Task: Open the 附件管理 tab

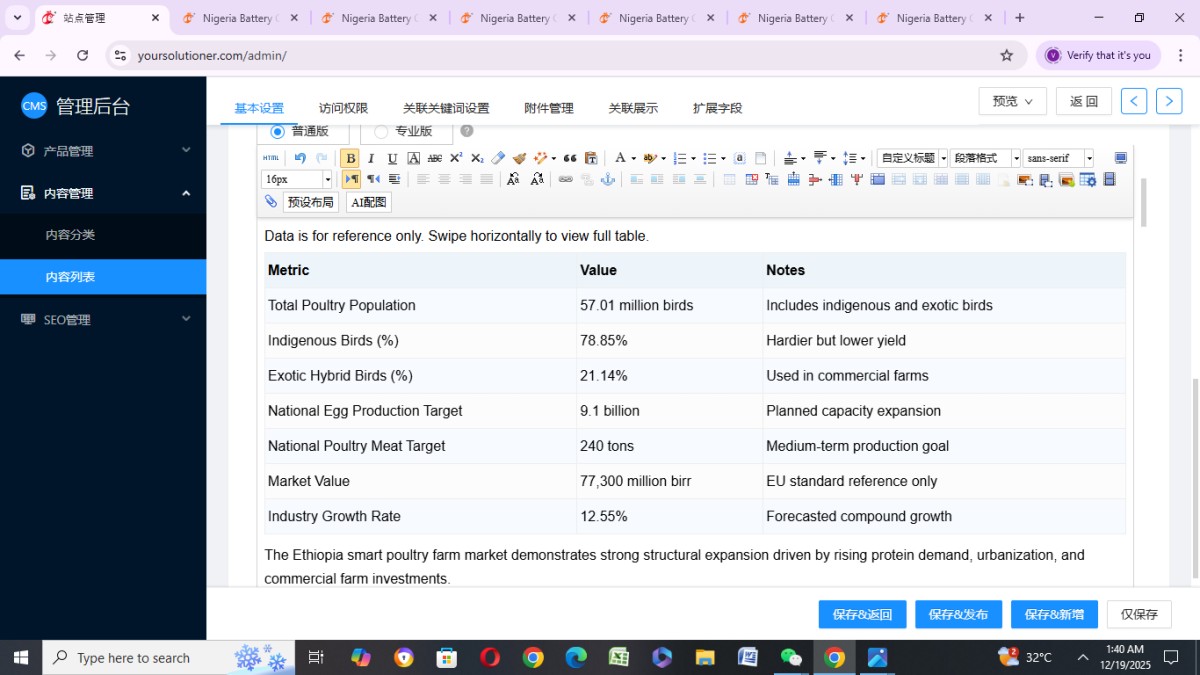Action: click(549, 108)
